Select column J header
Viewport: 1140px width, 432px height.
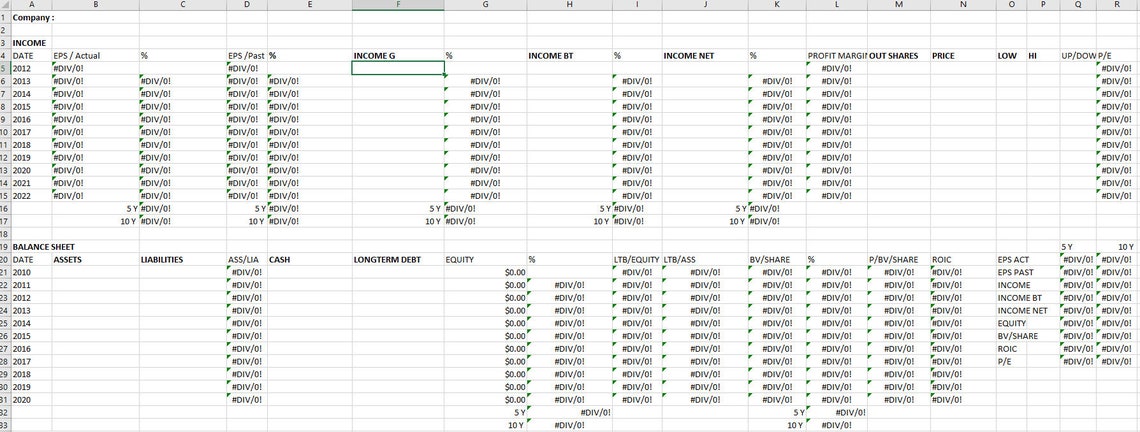point(705,5)
